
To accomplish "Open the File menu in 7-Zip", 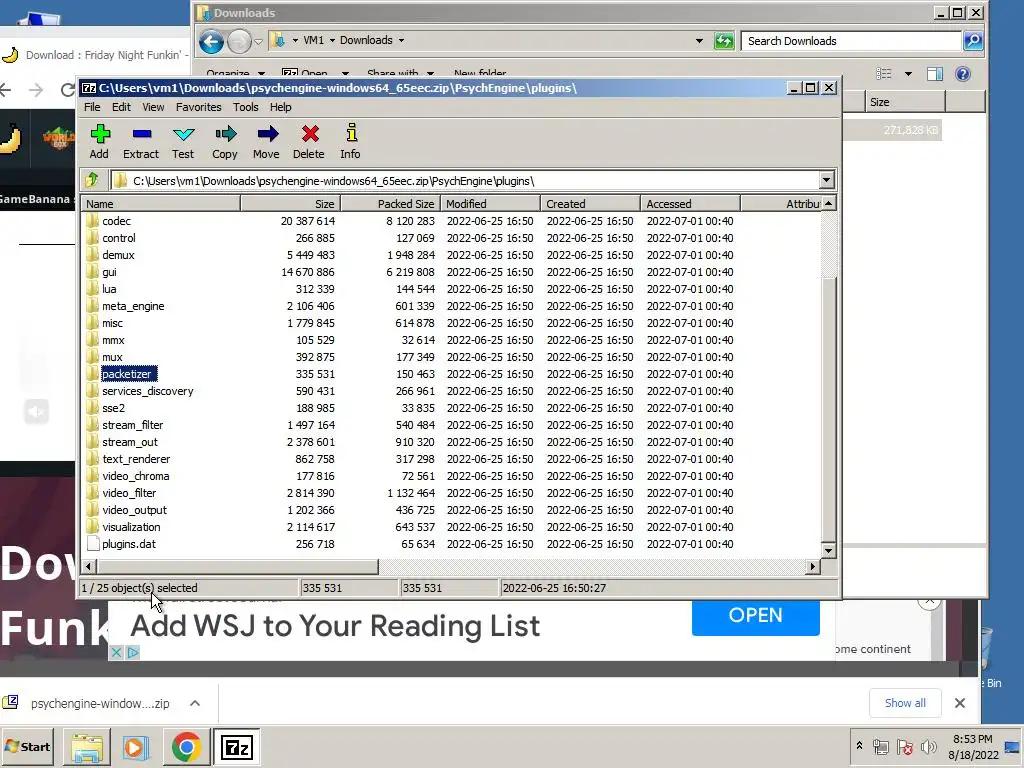I will [x=92, y=107].
